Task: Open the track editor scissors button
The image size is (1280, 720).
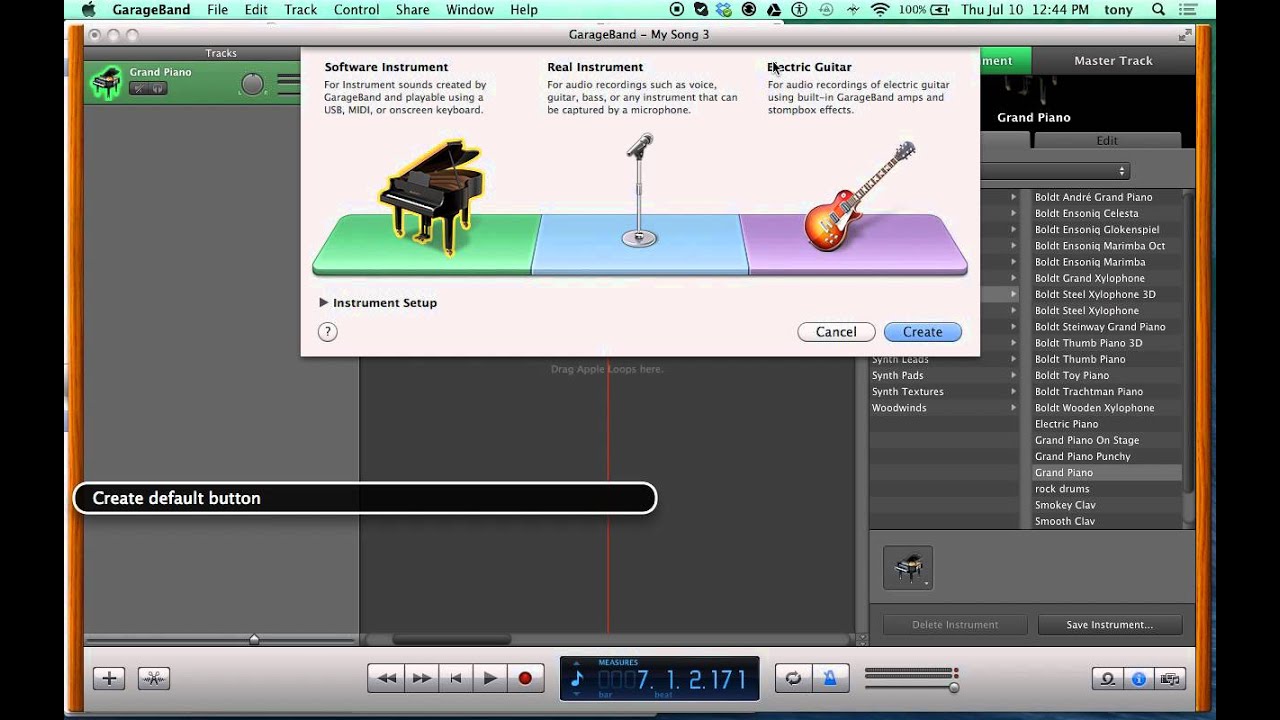Action: (x=154, y=678)
